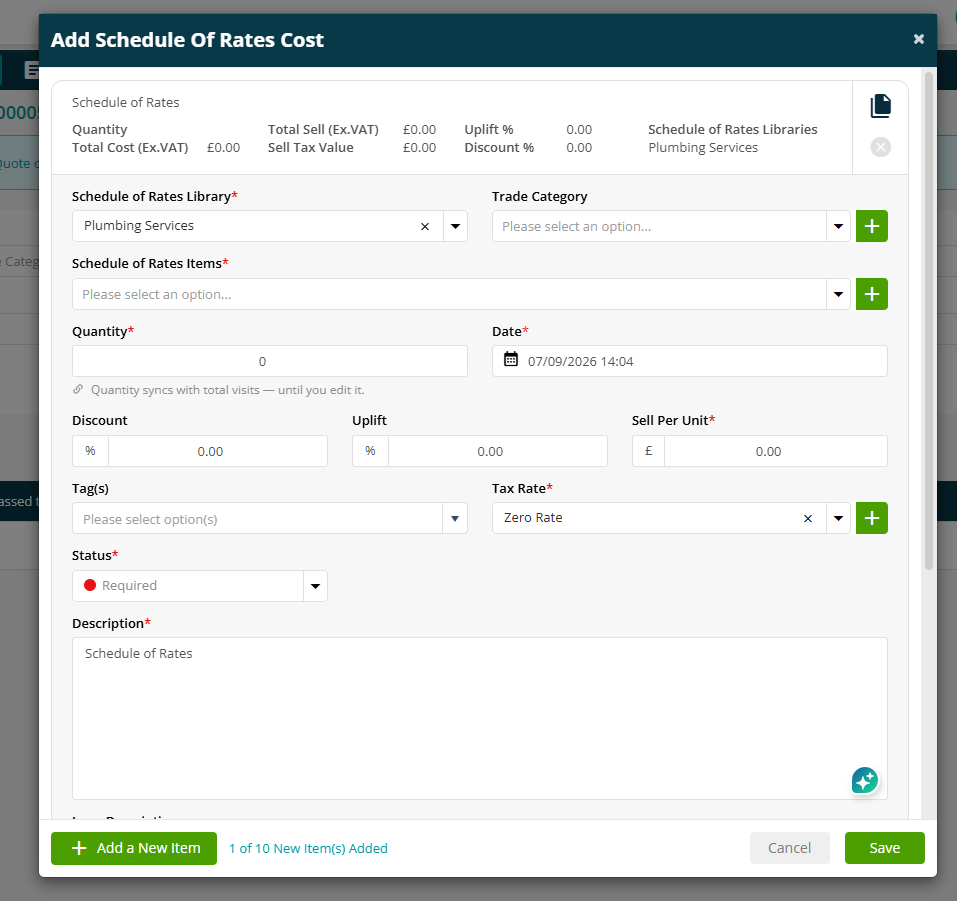
Task: Expand the Tax Rate dropdown arrow
Action: click(839, 518)
